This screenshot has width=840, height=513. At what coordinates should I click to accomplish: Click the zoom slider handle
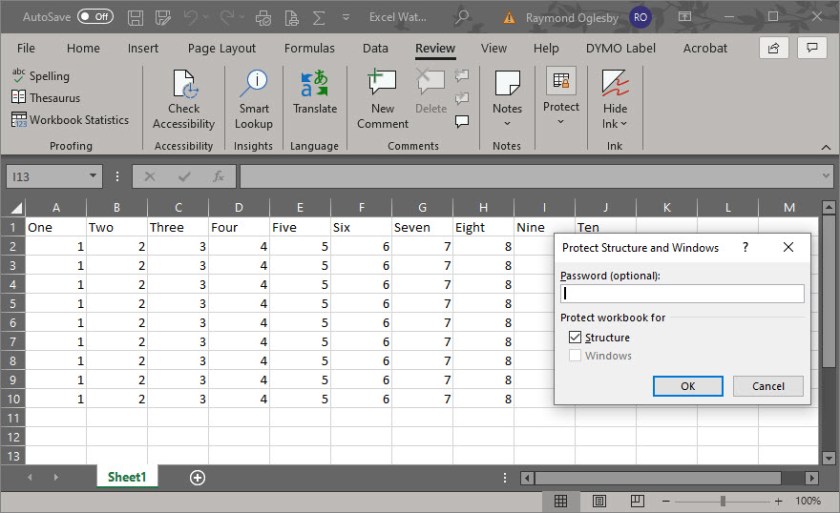tap(723, 501)
